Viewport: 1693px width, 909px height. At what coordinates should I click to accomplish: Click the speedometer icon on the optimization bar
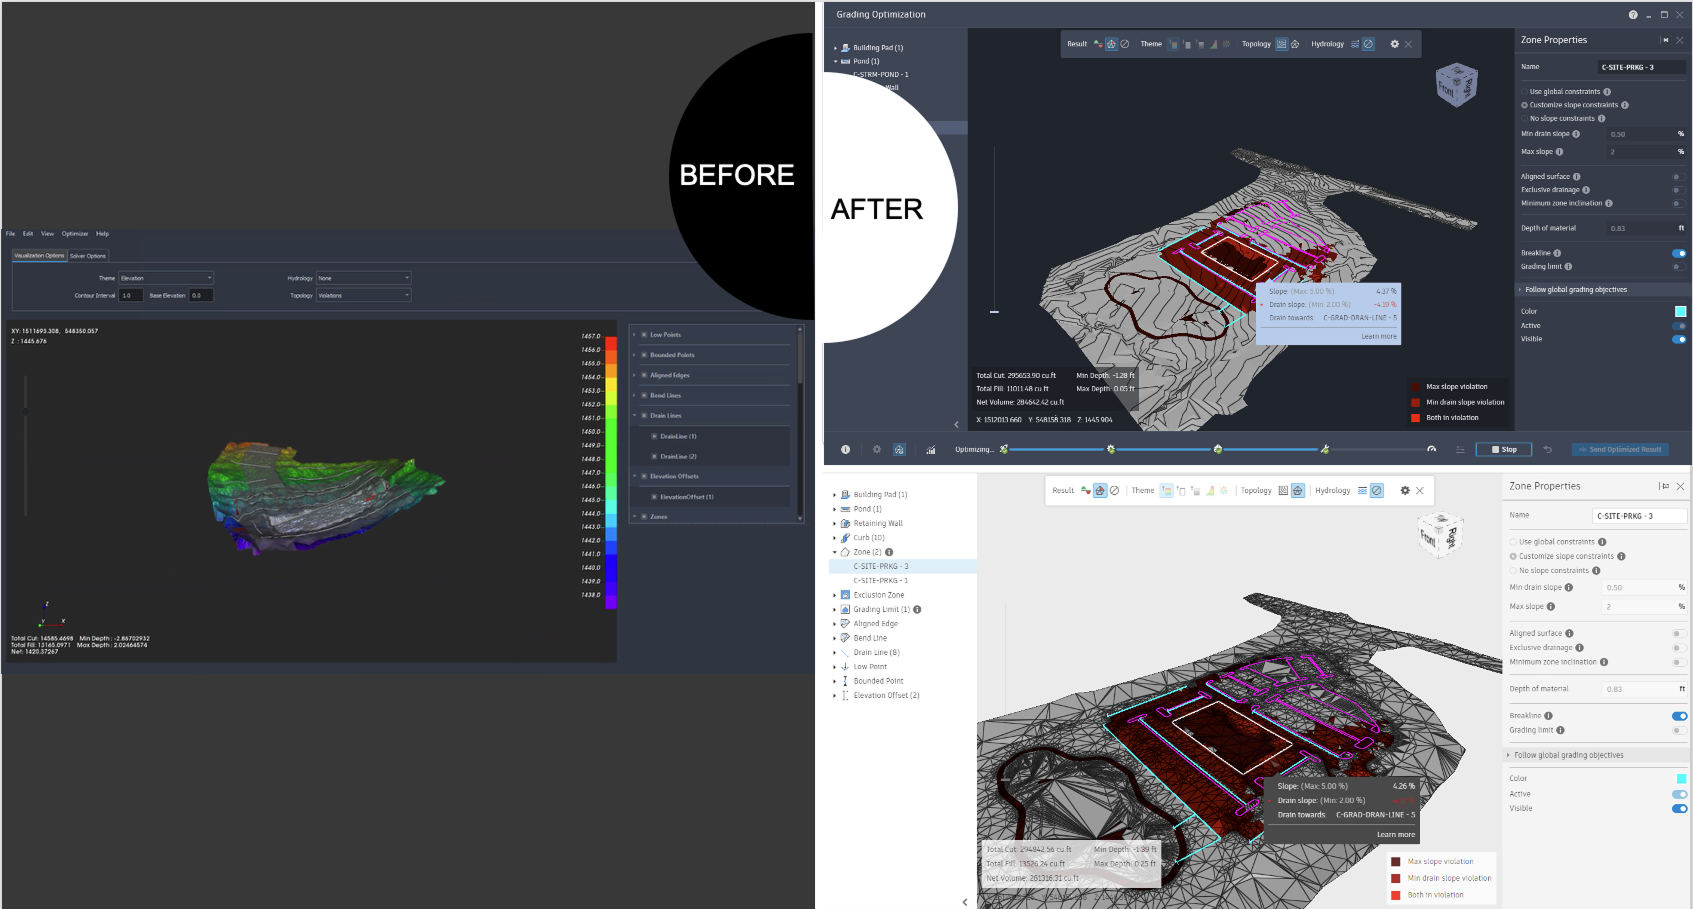click(1432, 450)
